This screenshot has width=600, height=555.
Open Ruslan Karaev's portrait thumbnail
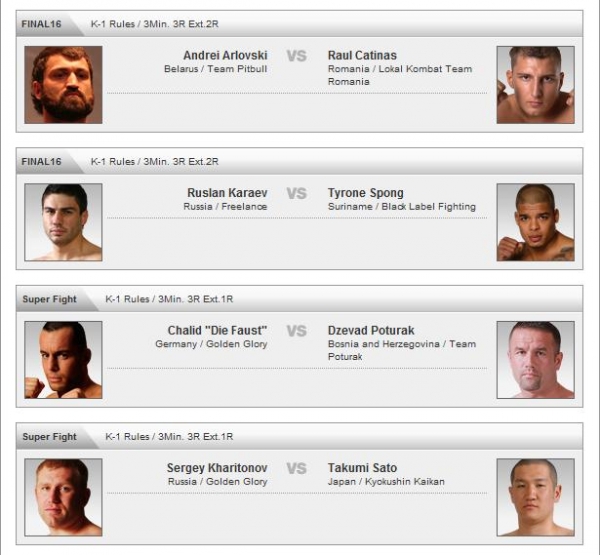[x=63, y=222]
